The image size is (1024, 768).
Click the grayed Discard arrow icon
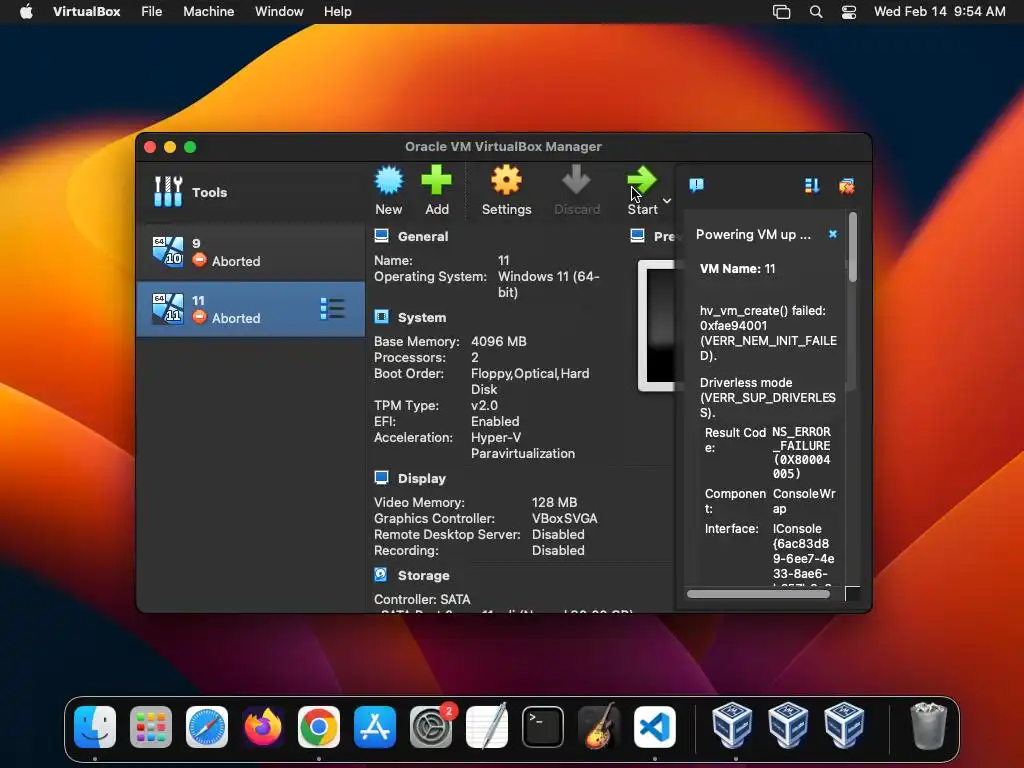[576, 181]
